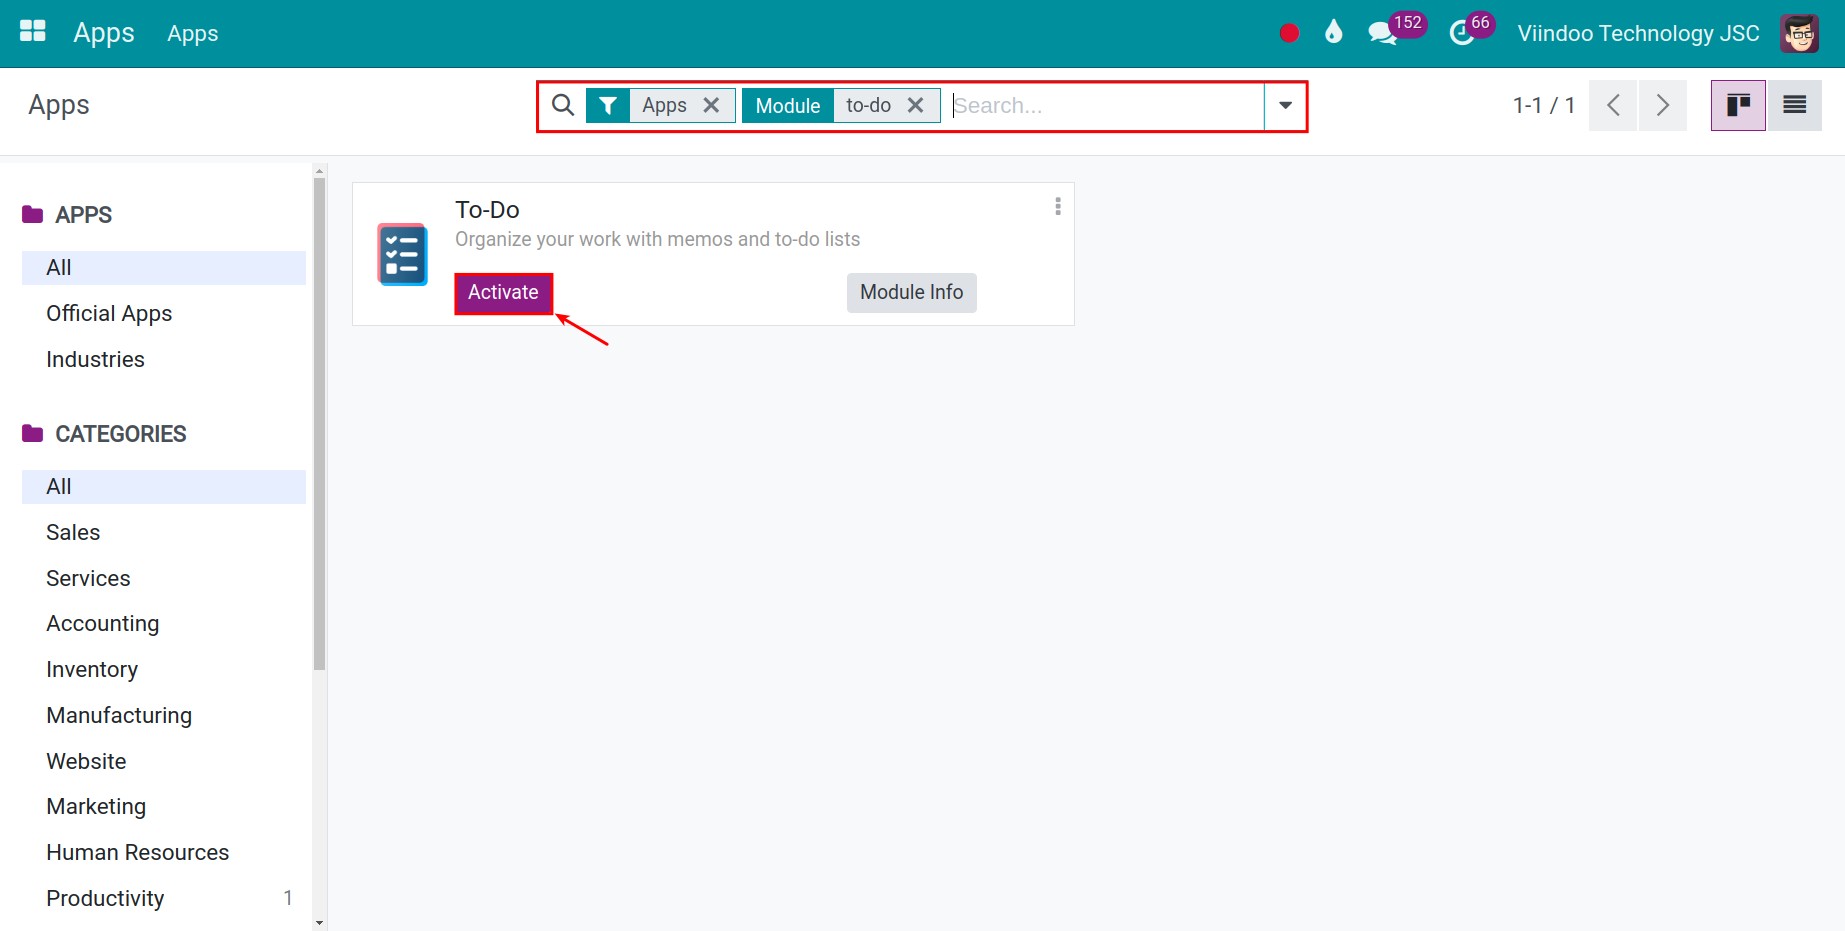
Task: Click the Apps title in top navbar
Action: pos(104,33)
